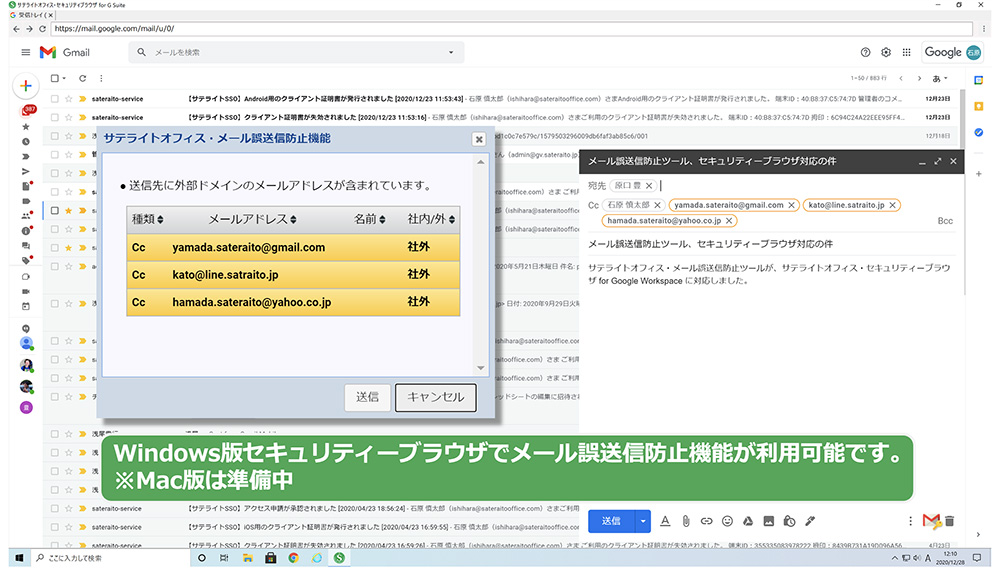Sort dialog table by 種類 column
Screen dimensions: 1000x570
point(147,219)
